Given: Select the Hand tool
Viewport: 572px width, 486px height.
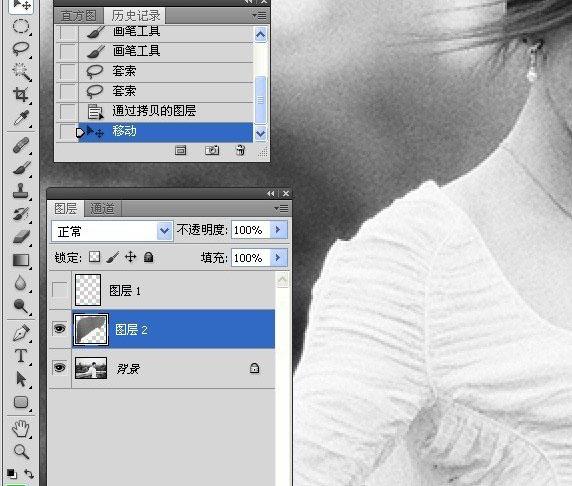Looking at the screenshot, I should tap(21, 428).
